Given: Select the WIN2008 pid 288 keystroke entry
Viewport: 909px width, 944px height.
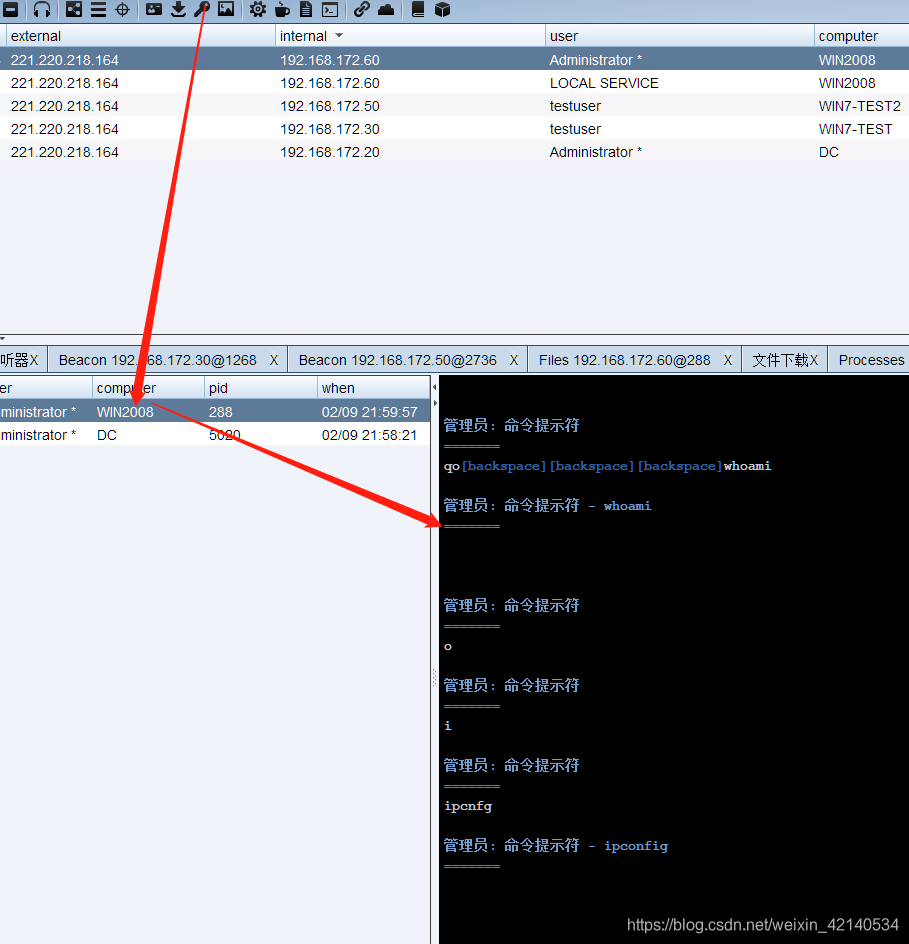Looking at the screenshot, I should pos(215,411).
